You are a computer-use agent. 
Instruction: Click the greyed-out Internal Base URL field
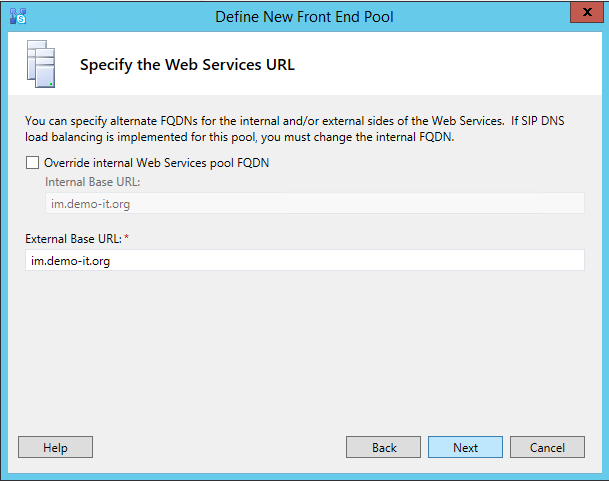(x=314, y=203)
